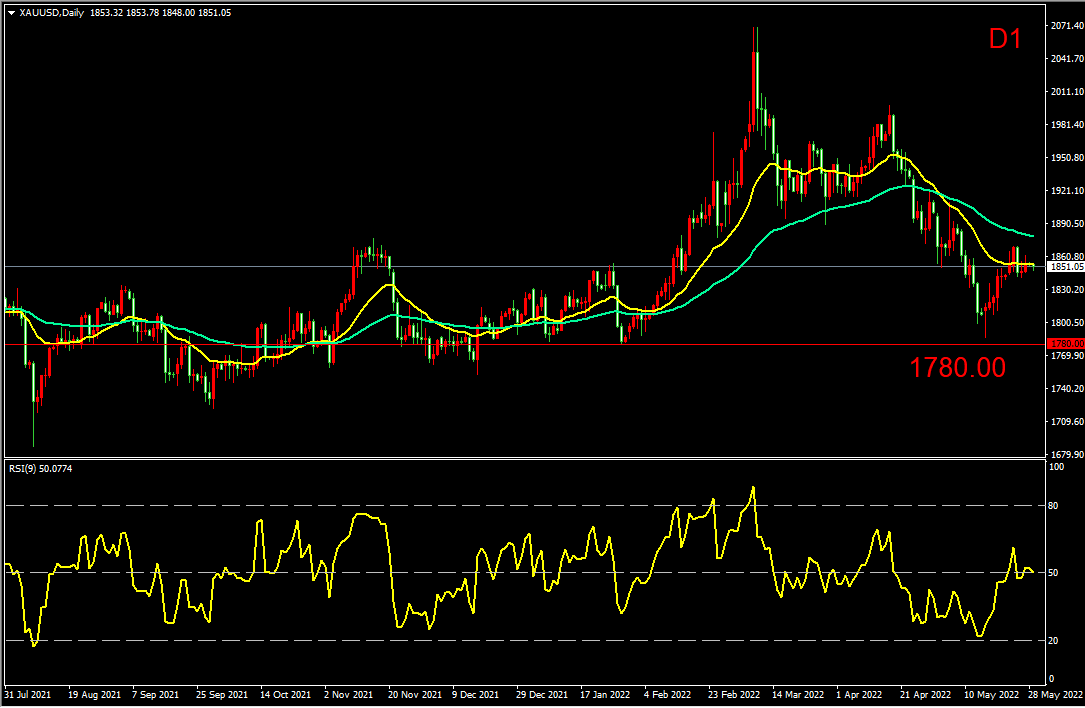Click the RSI(9) 50.0774 indicator label

coord(40,469)
